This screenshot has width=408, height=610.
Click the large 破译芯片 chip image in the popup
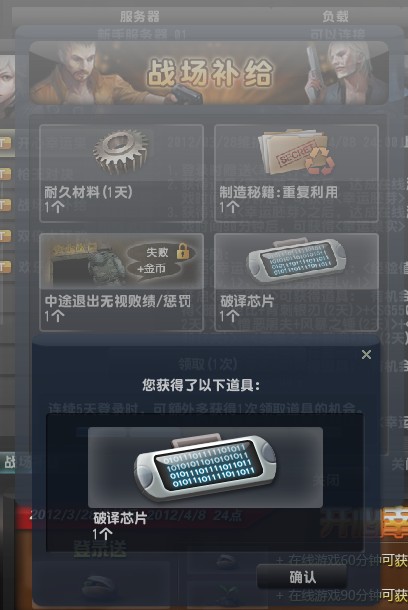(x=205, y=467)
